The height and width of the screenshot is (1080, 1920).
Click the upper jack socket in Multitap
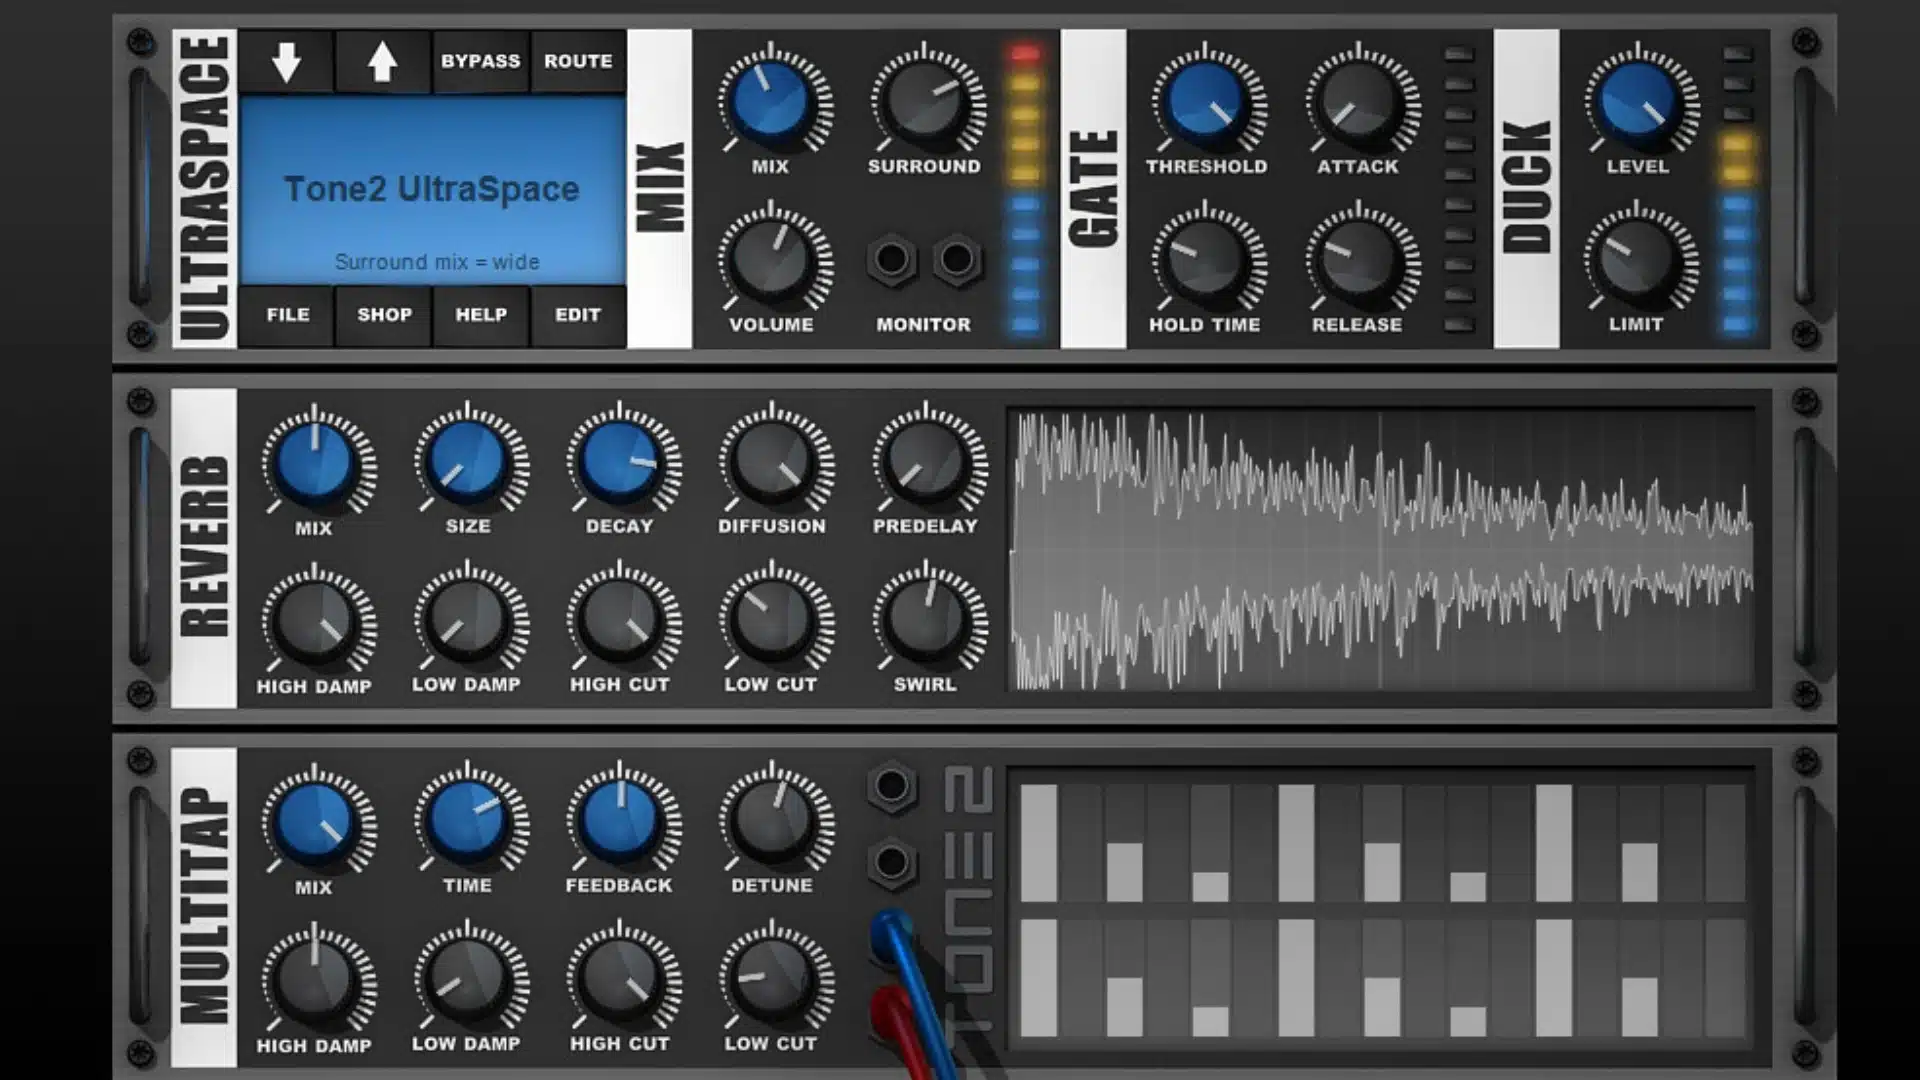891,786
